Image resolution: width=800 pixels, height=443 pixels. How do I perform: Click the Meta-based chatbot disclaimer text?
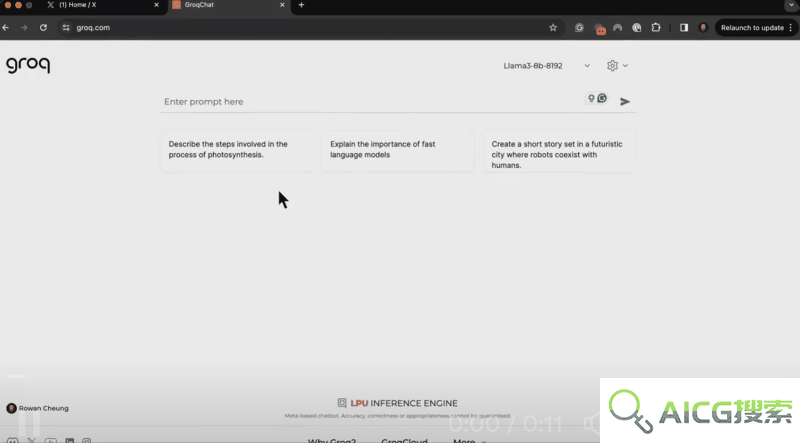tap(397, 416)
